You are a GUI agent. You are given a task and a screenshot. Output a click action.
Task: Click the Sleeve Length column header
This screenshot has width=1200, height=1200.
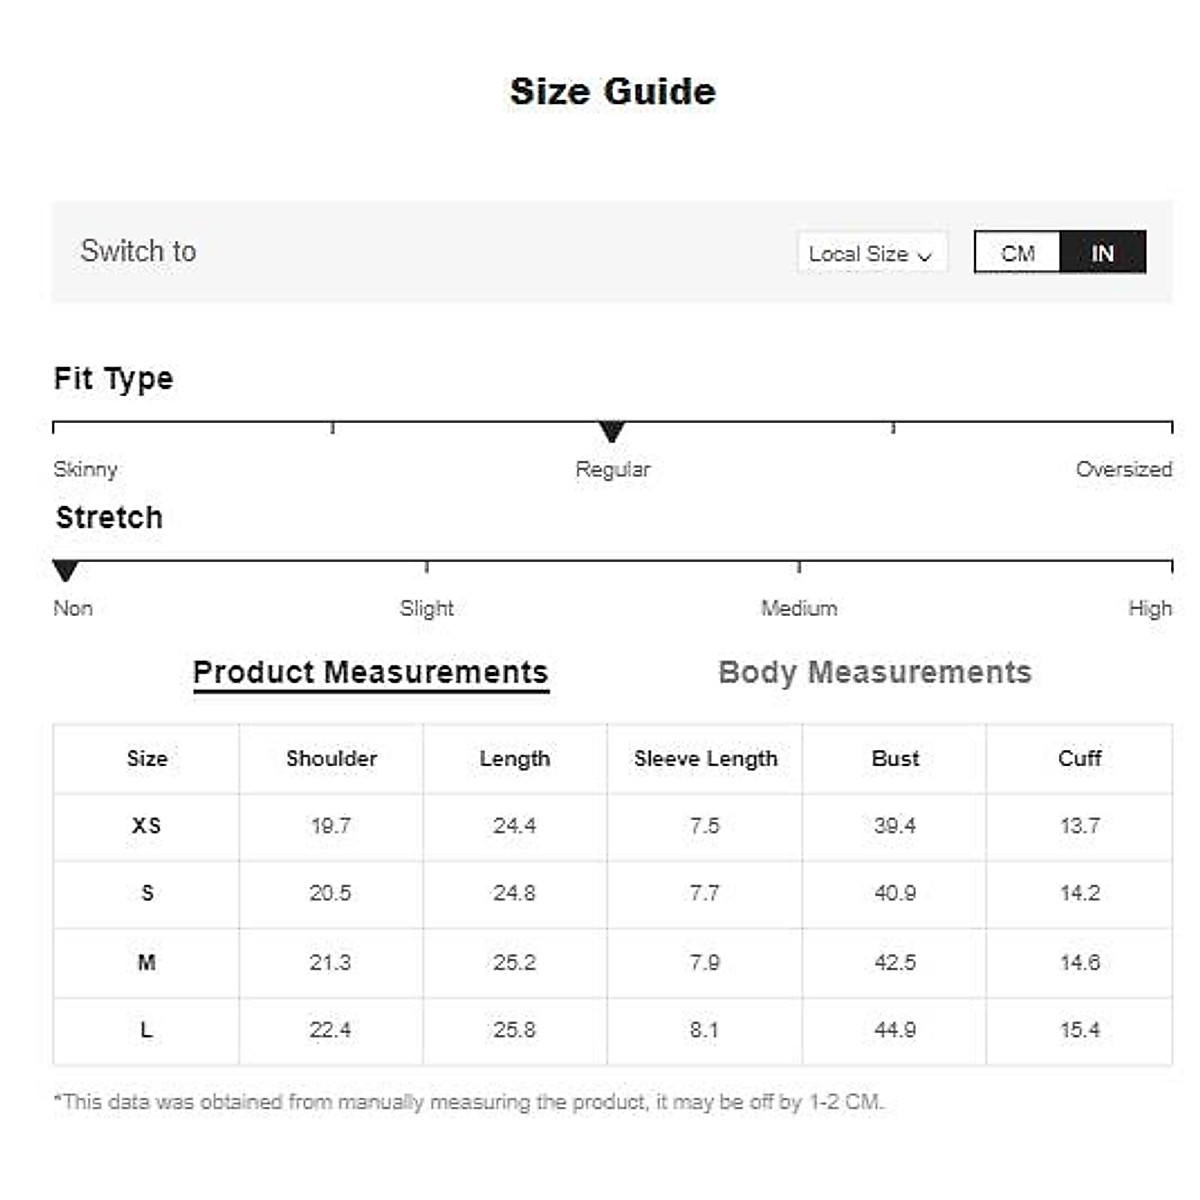pyautogui.click(x=705, y=758)
